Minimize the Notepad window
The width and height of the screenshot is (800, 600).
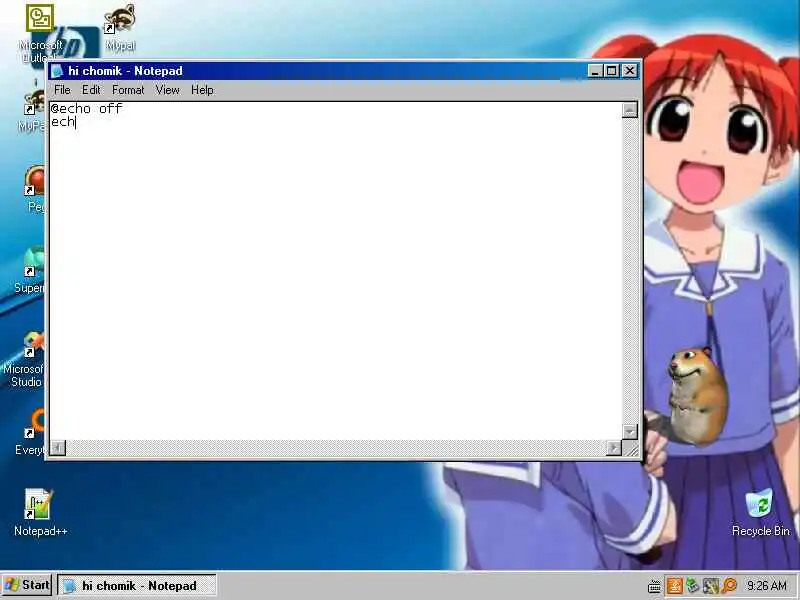pyautogui.click(x=595, y=71)
